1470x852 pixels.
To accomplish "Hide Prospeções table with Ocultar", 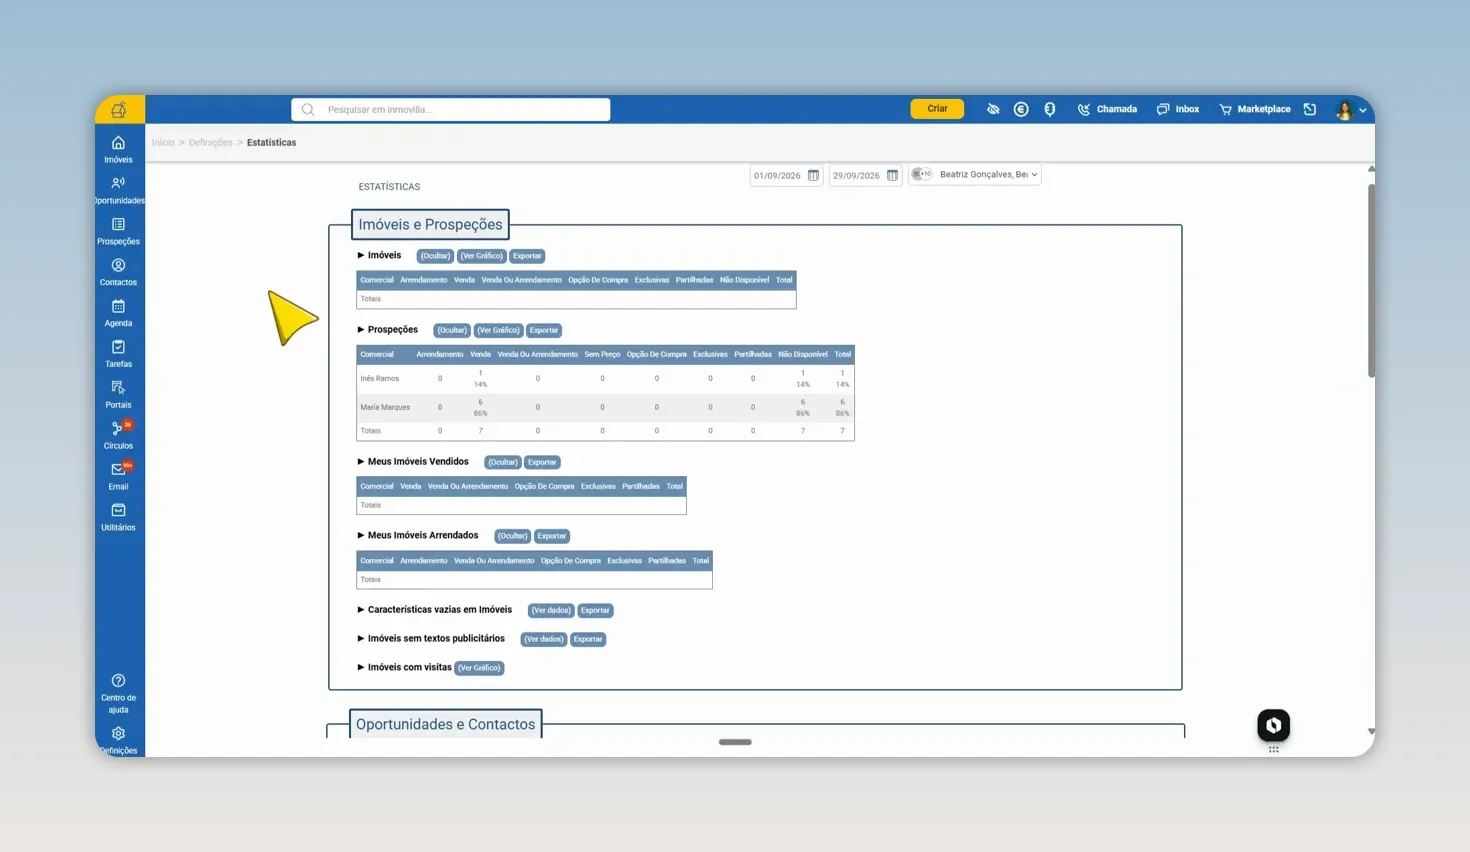I will 451,330.
